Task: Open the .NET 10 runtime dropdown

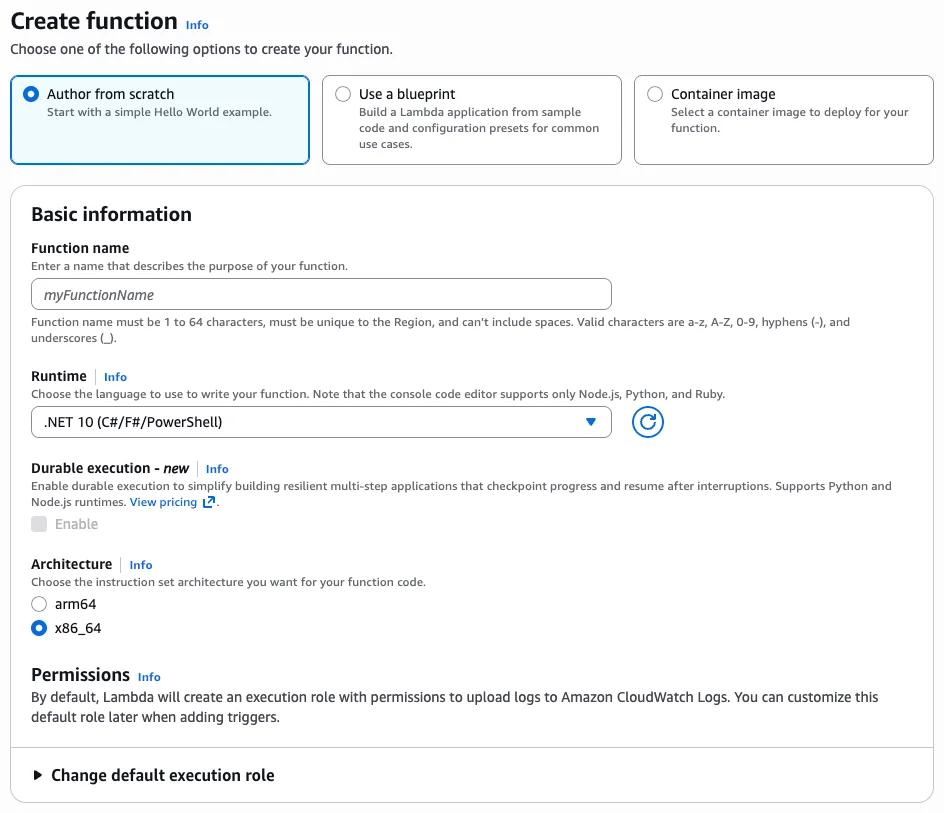Action: pyautogui.click(x=320, y=422)
